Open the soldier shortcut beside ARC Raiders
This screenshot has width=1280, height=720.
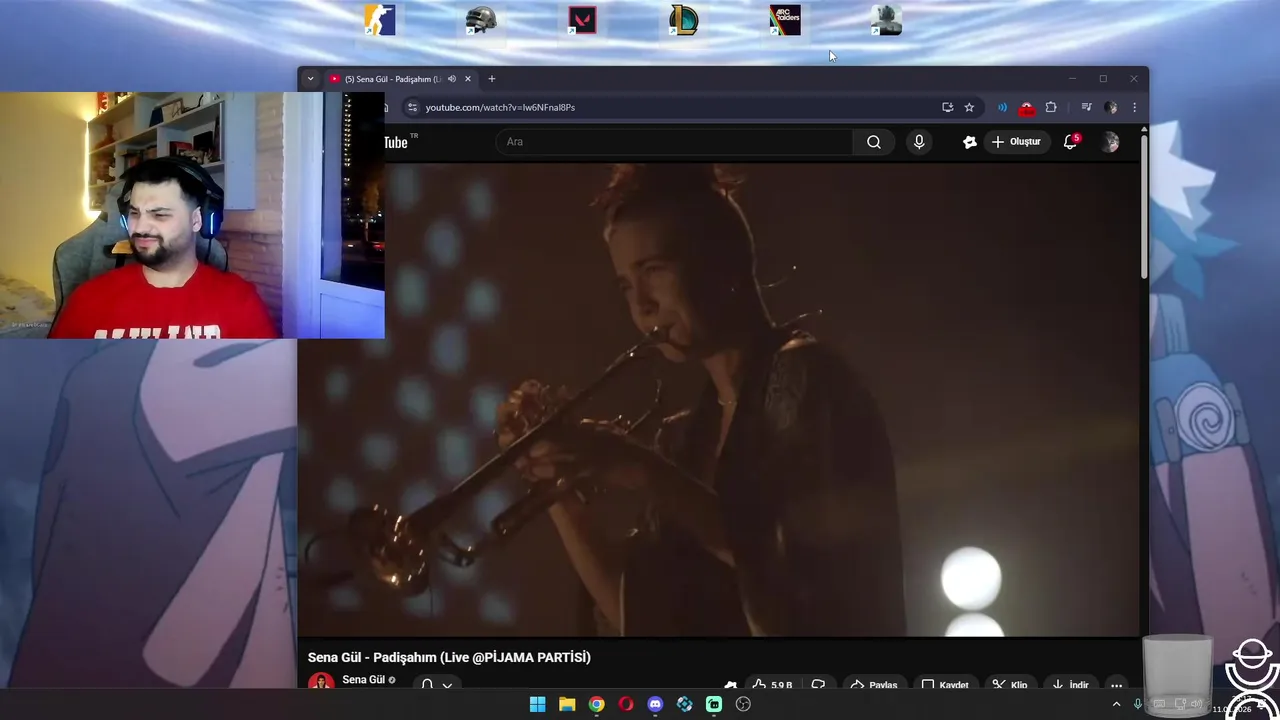[886, 20]
